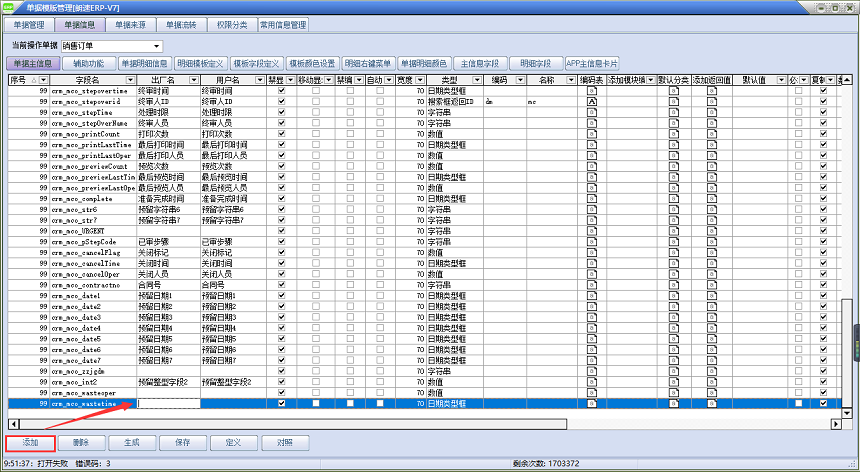Open 默认分类 icon in crm_mco_stepoverid row

coord(674,102)
